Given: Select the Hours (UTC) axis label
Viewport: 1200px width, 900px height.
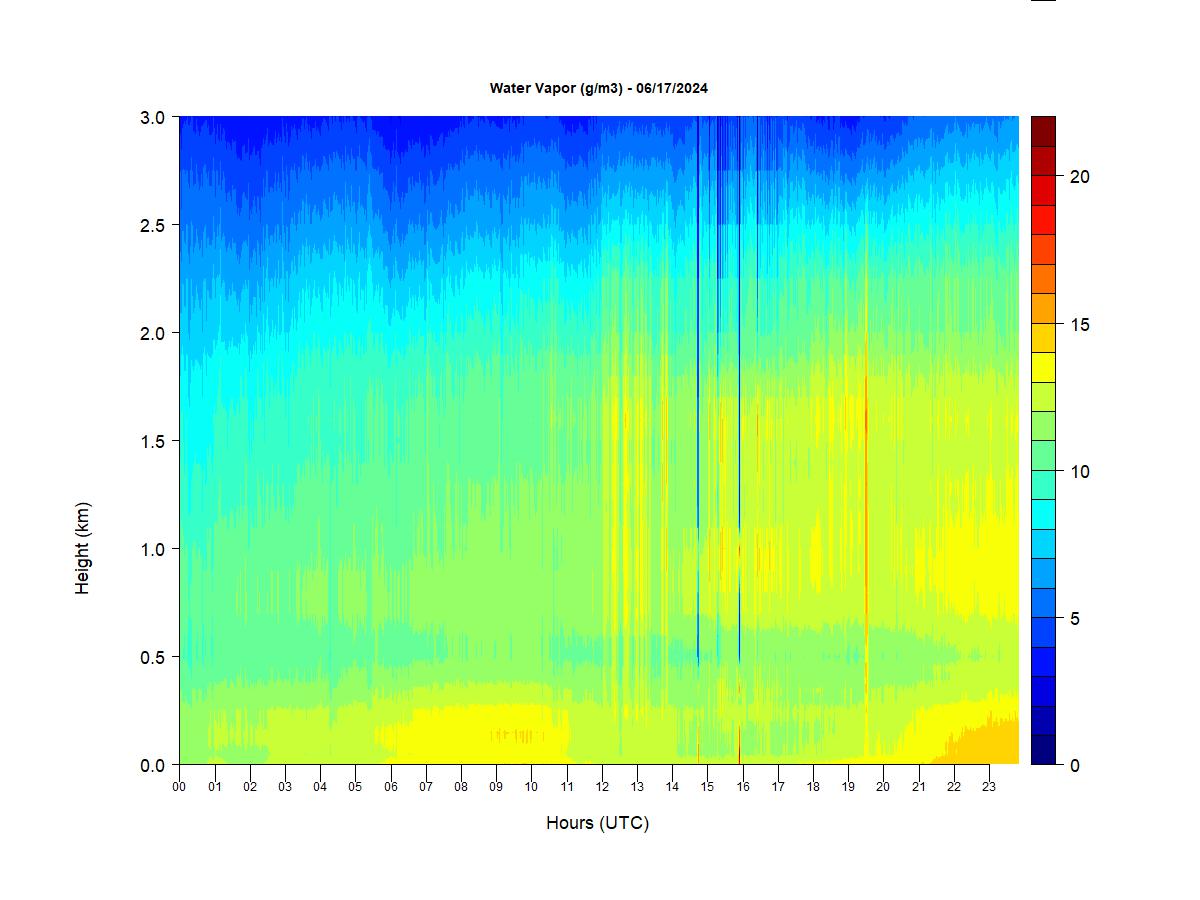Looking at the screenshot, I should (x=597, y=823).
